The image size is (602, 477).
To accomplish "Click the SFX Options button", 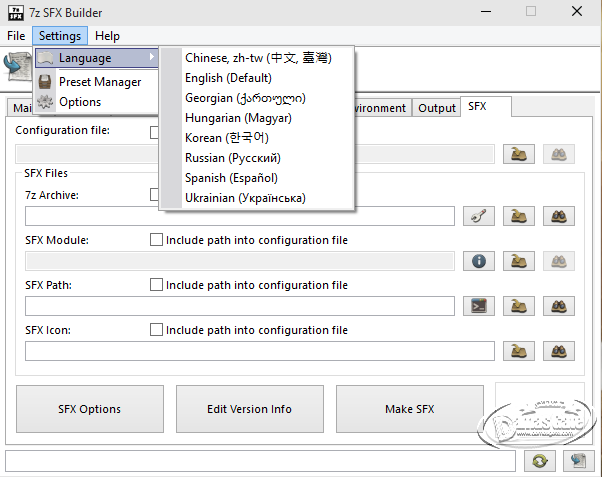I will pos(90,409).
